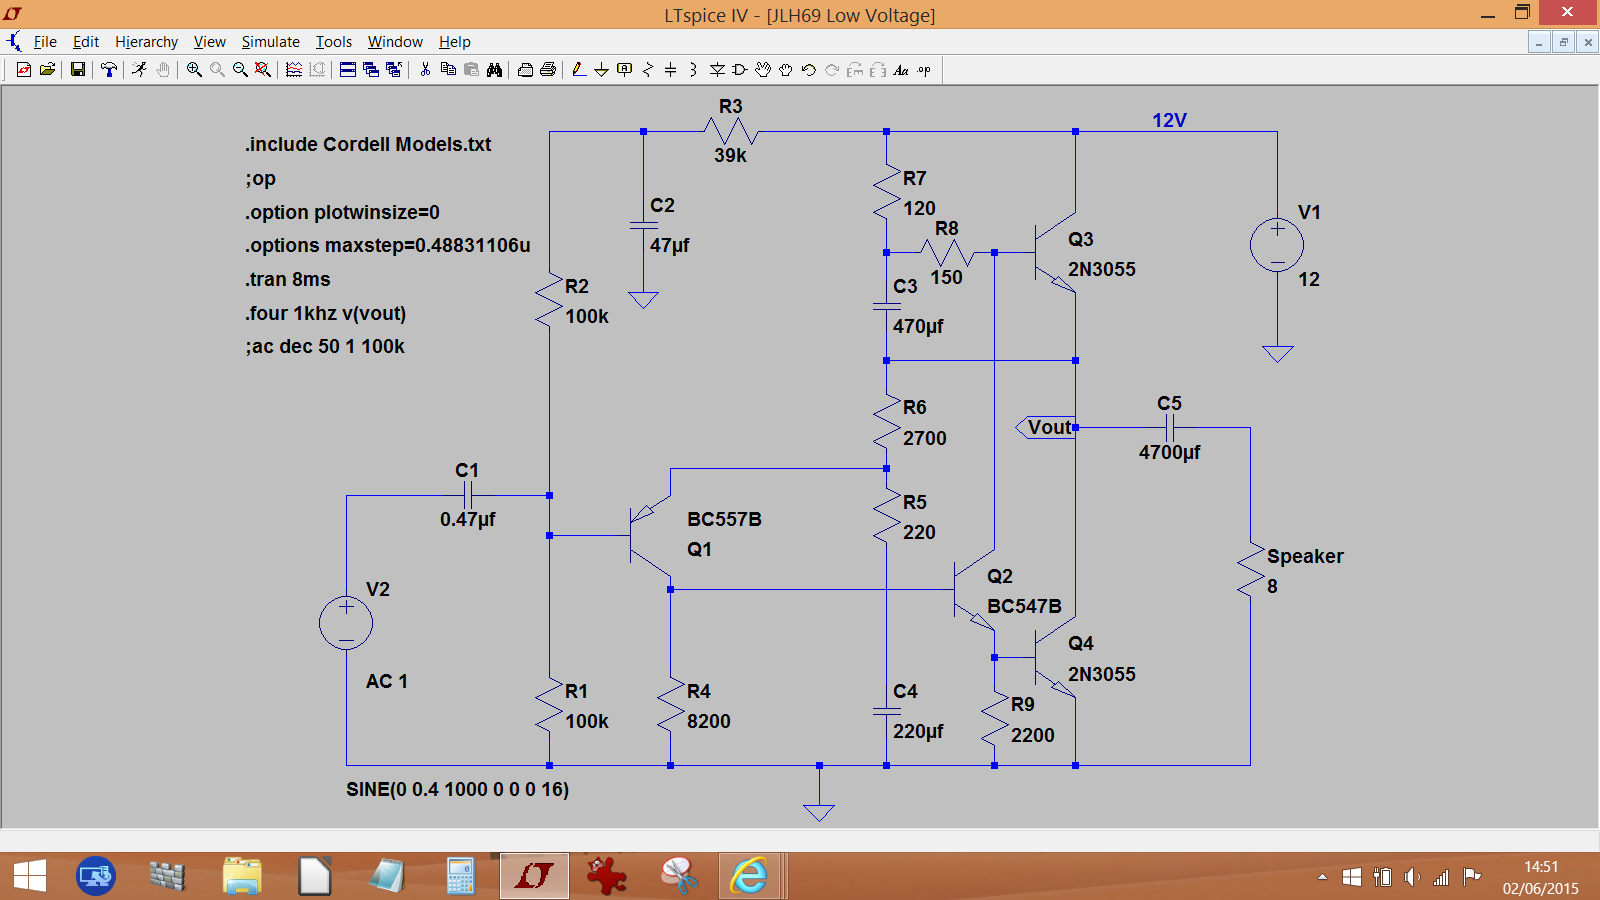Select the Capacitor tool in the toolbar
1600x900 pixels.
(670, 70)
